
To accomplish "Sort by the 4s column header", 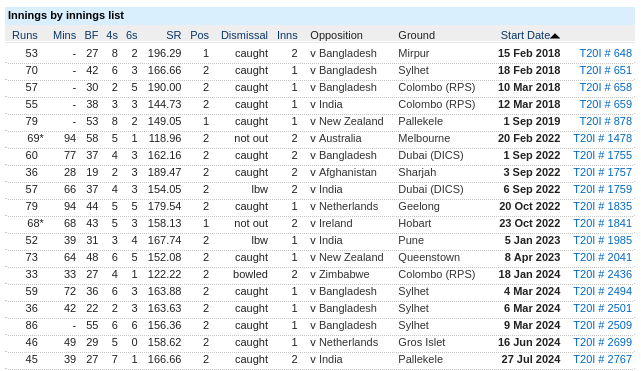I will click(112, 36).
